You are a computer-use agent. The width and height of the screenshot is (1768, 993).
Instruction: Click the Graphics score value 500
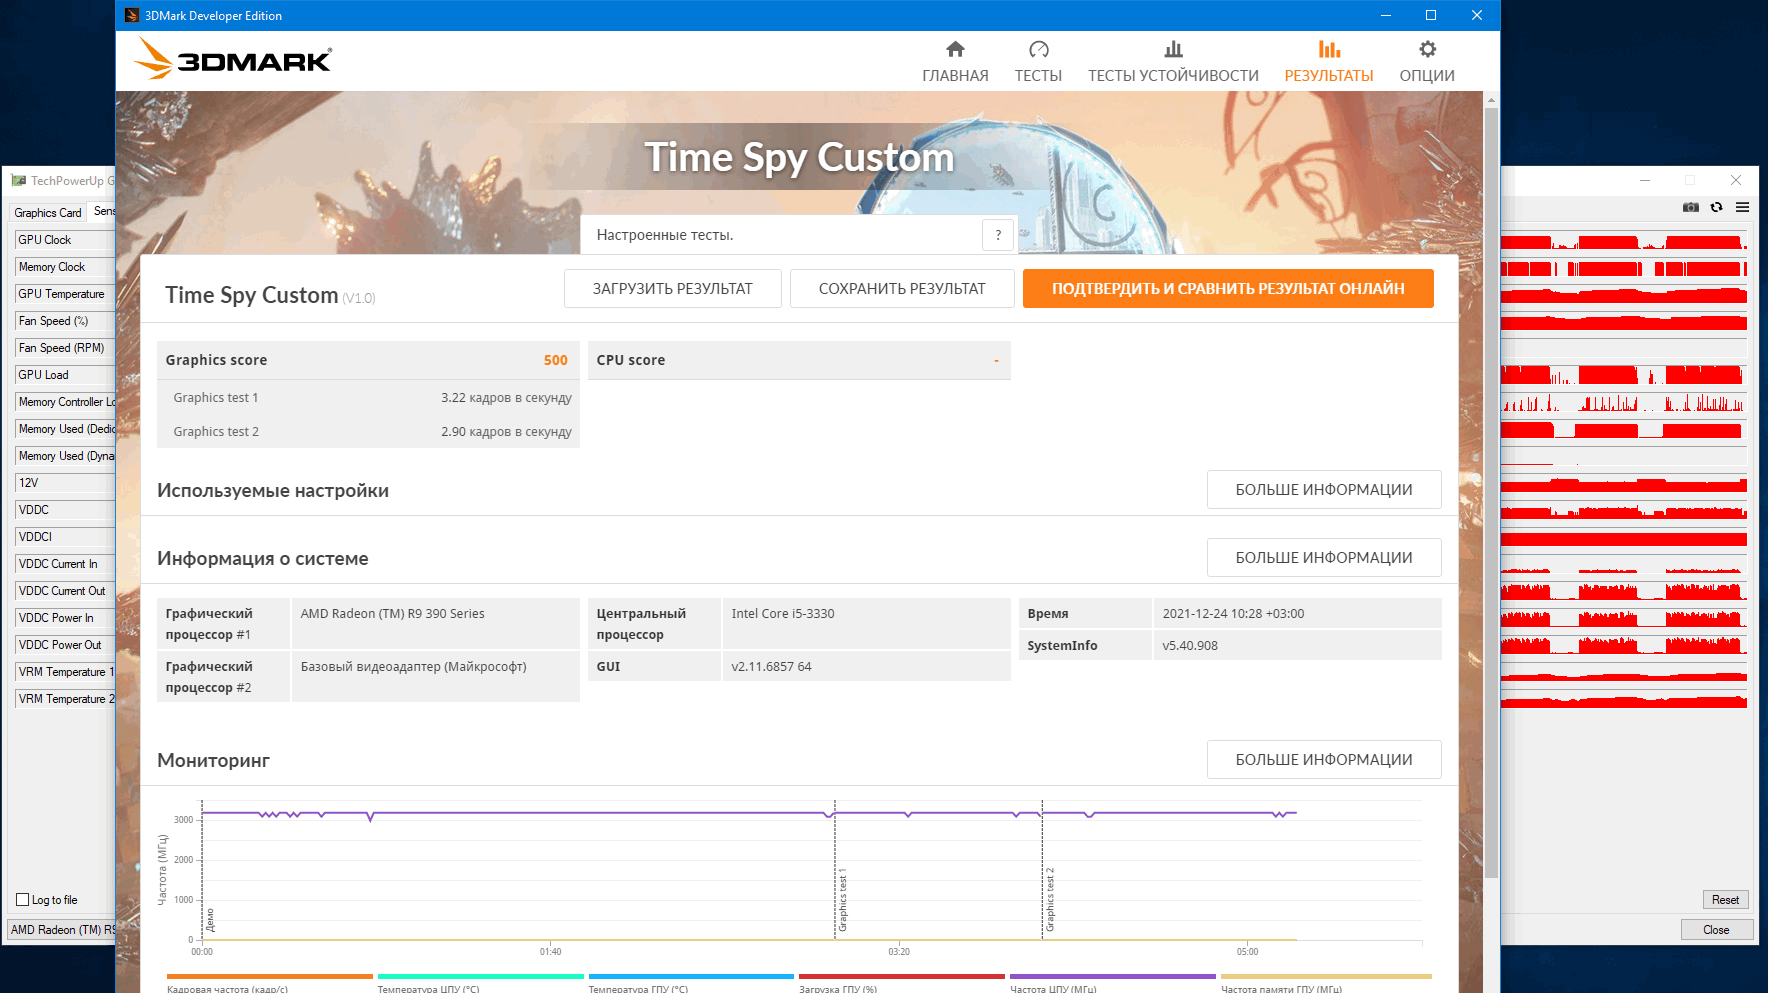(555, 360)
